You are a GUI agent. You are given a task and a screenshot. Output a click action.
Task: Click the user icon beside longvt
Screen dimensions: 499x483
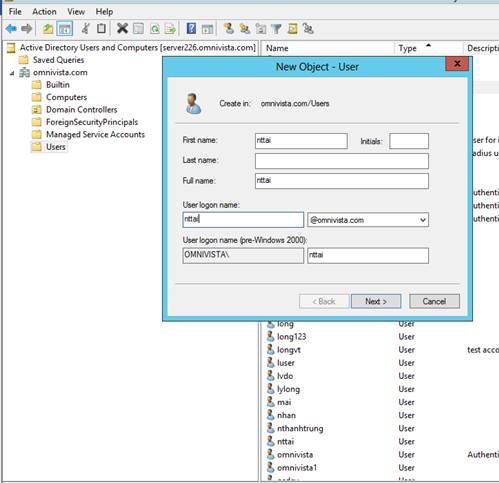click(x=270, y=350)
